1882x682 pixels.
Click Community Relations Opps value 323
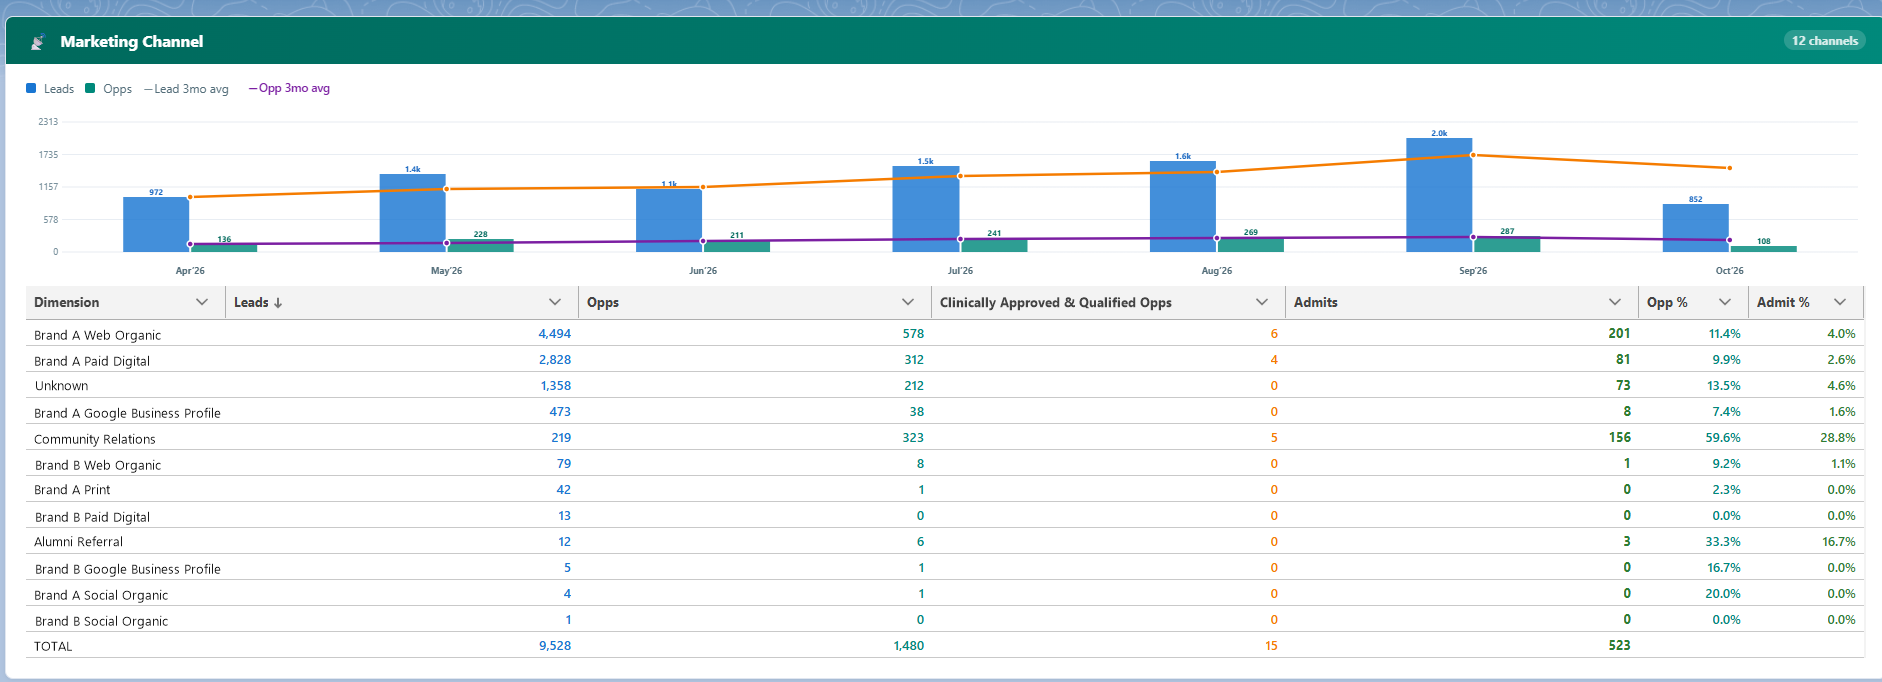(x=913, y=438)
